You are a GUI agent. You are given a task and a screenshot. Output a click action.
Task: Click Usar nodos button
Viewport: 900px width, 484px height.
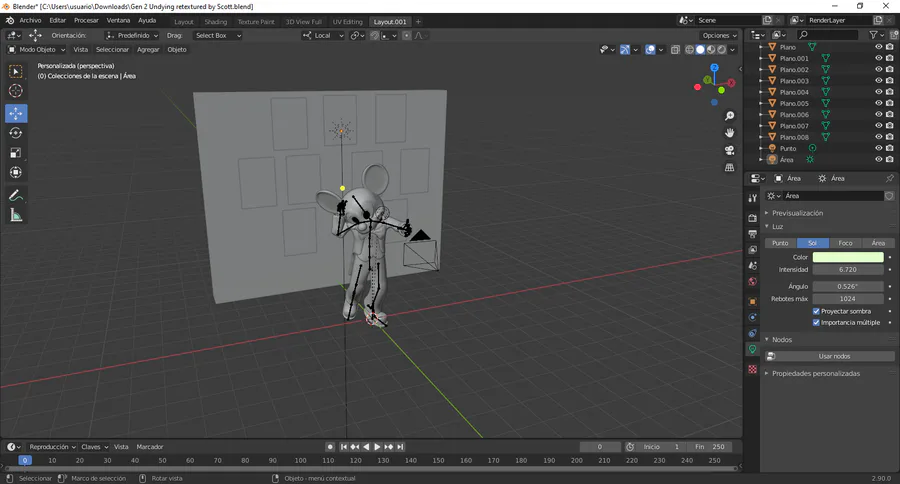coord(830,357)
